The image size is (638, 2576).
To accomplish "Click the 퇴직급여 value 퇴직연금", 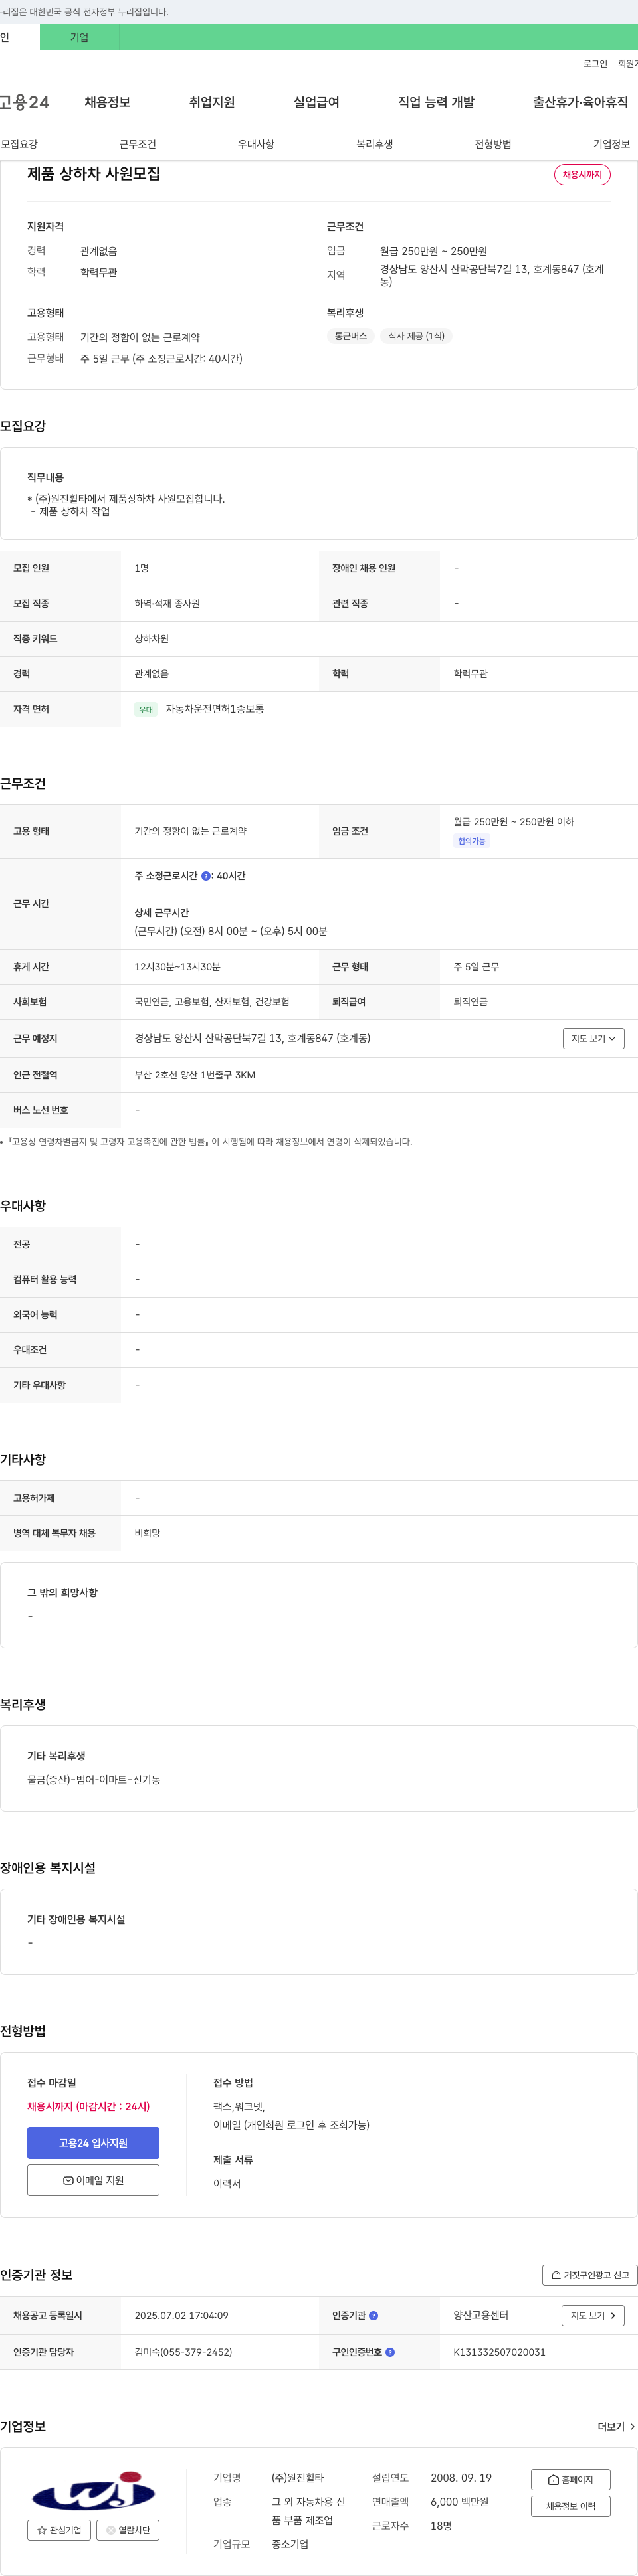I will (470, 1002).
